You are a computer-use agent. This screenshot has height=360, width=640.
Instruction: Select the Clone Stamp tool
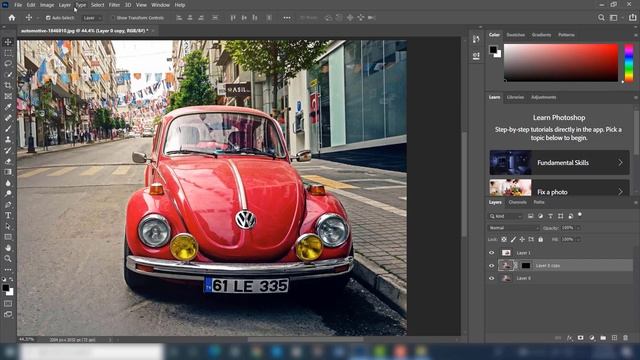point(8,140)
